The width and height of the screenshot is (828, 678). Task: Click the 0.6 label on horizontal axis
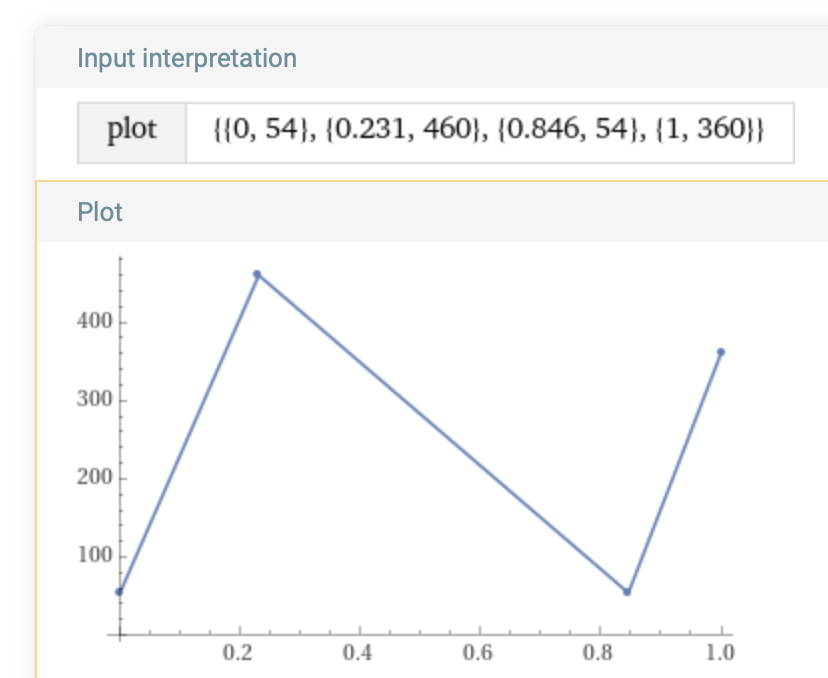[x=479, y=654]
